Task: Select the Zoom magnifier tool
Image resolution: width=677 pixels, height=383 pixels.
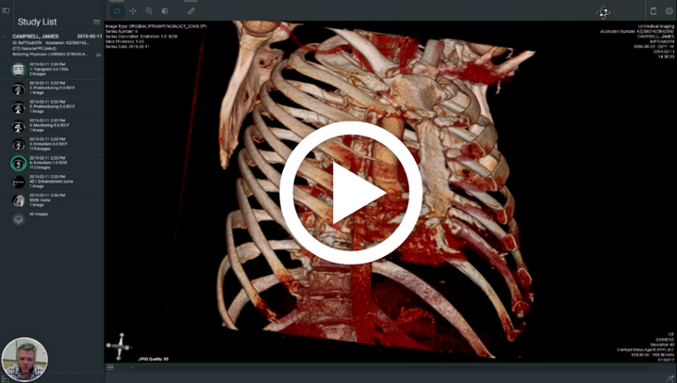Action: point(149,11)
